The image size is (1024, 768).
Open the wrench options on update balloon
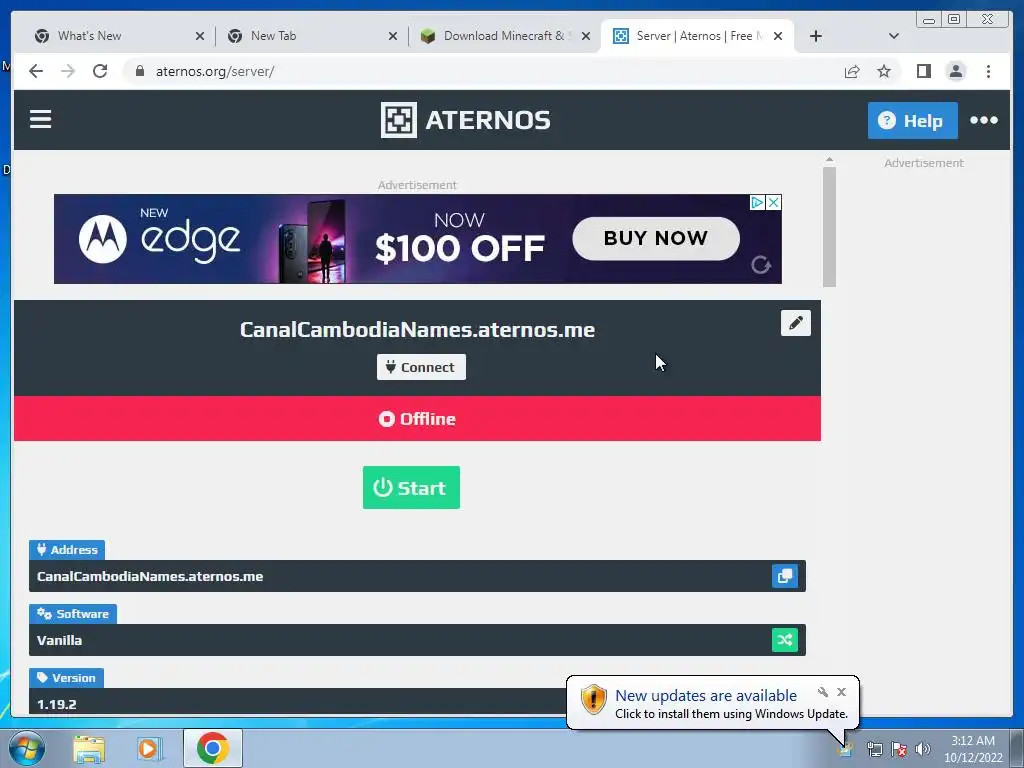[823, 692]
